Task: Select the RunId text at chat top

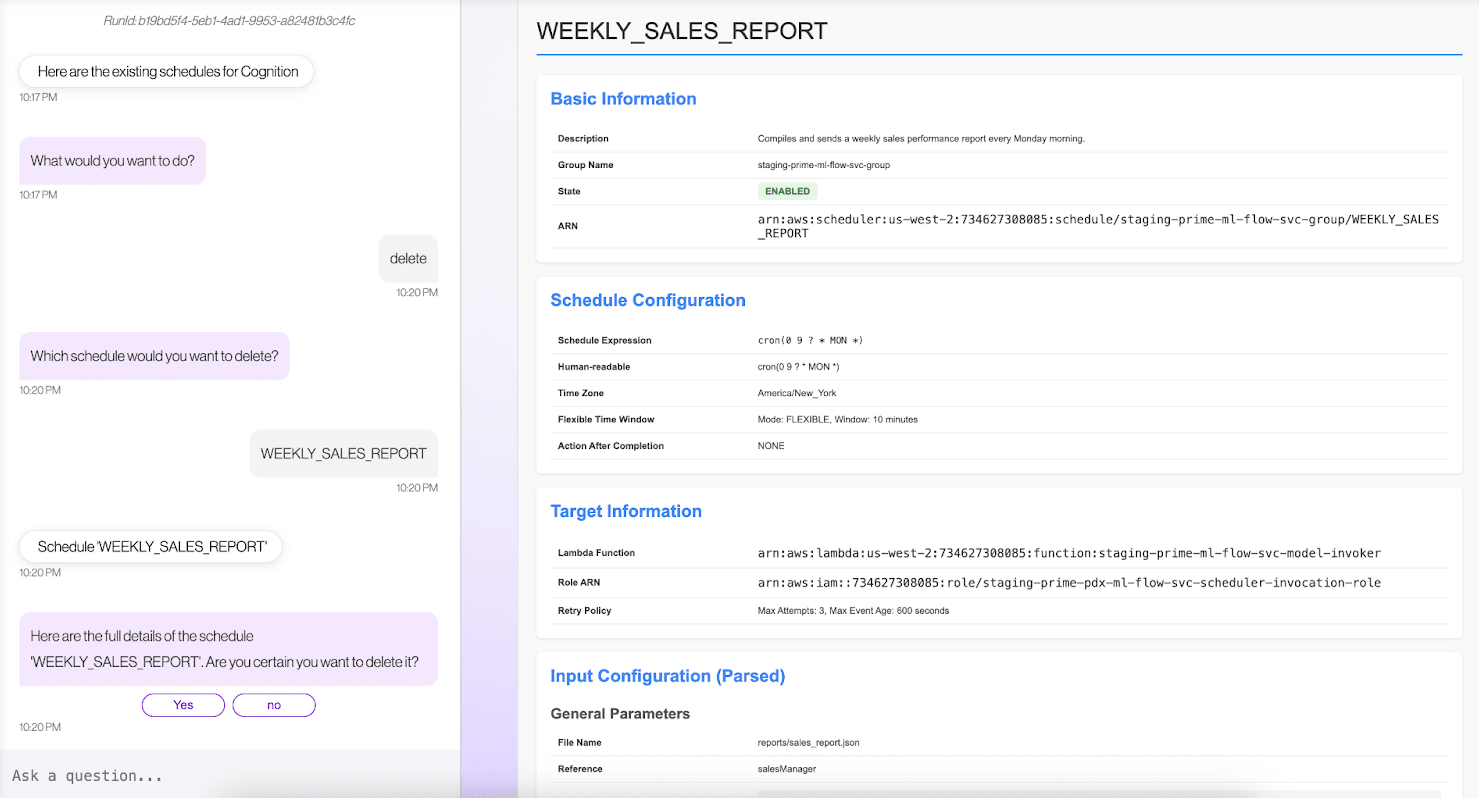Action: (x=230, y=20)
